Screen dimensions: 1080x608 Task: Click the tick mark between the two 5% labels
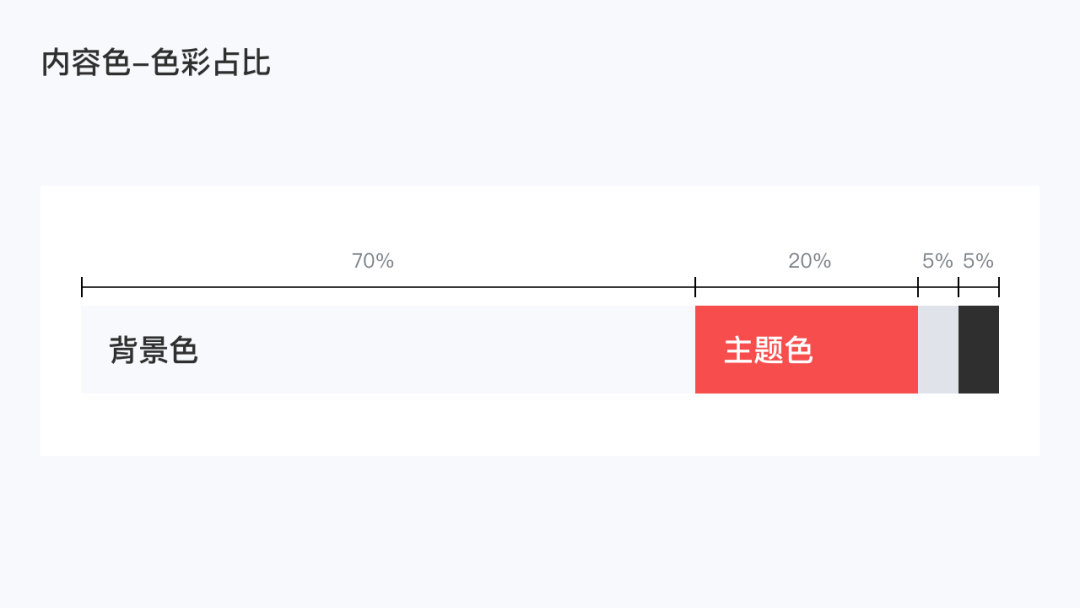point(959,287)
